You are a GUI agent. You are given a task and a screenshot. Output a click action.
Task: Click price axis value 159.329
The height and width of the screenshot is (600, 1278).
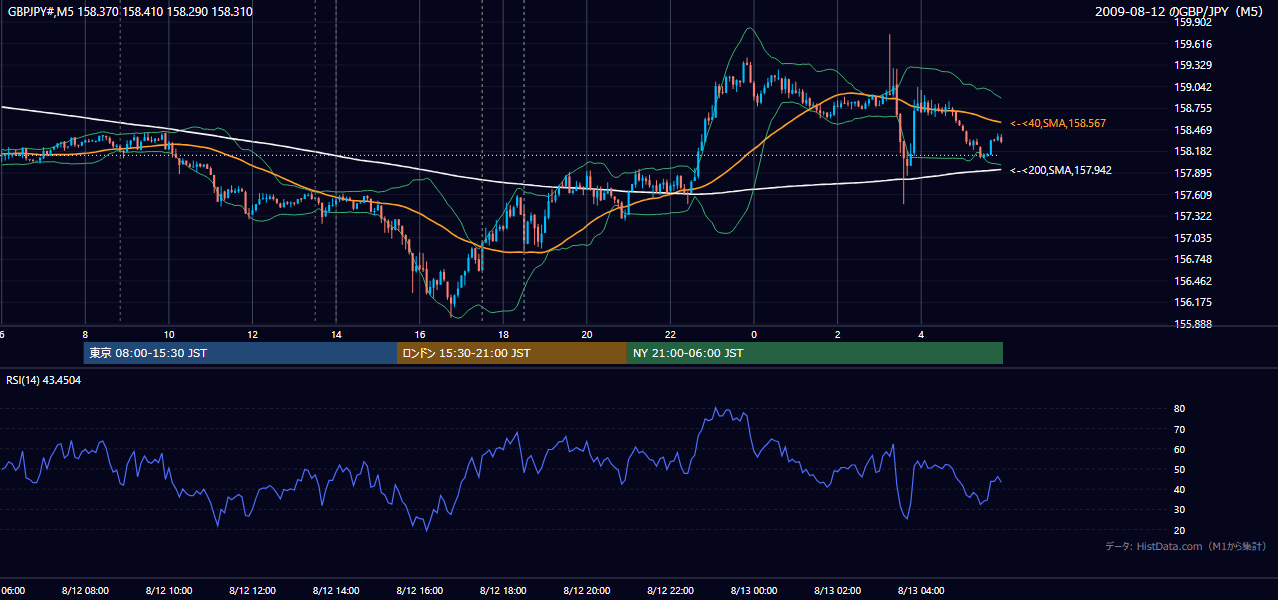[x=1194, y=65]
